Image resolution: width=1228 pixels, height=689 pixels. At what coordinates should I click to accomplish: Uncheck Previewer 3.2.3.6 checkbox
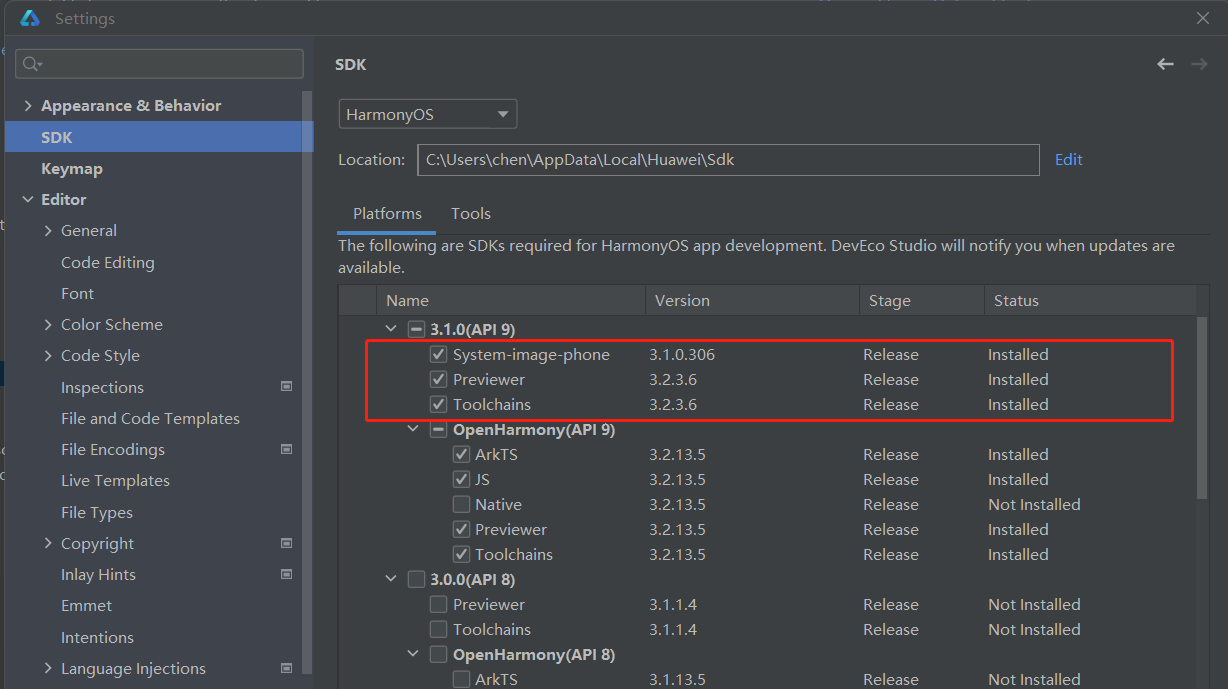(438, 379)
